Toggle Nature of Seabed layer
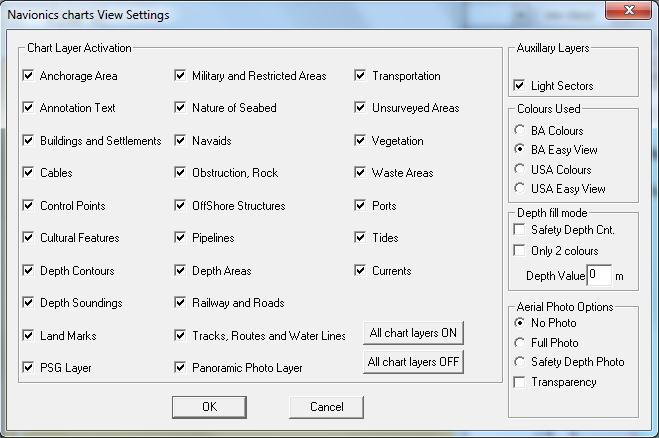 pos(180,108)
